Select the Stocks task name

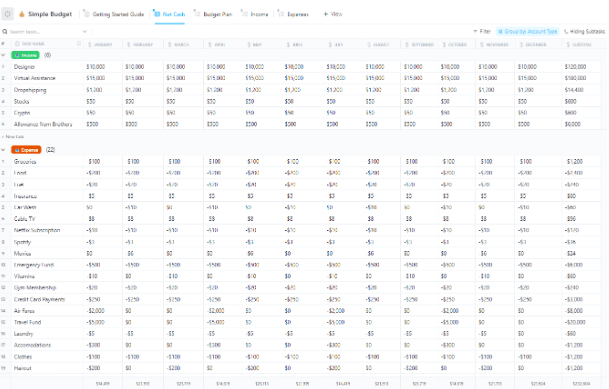pyautogui.click(x=21, y=101)
